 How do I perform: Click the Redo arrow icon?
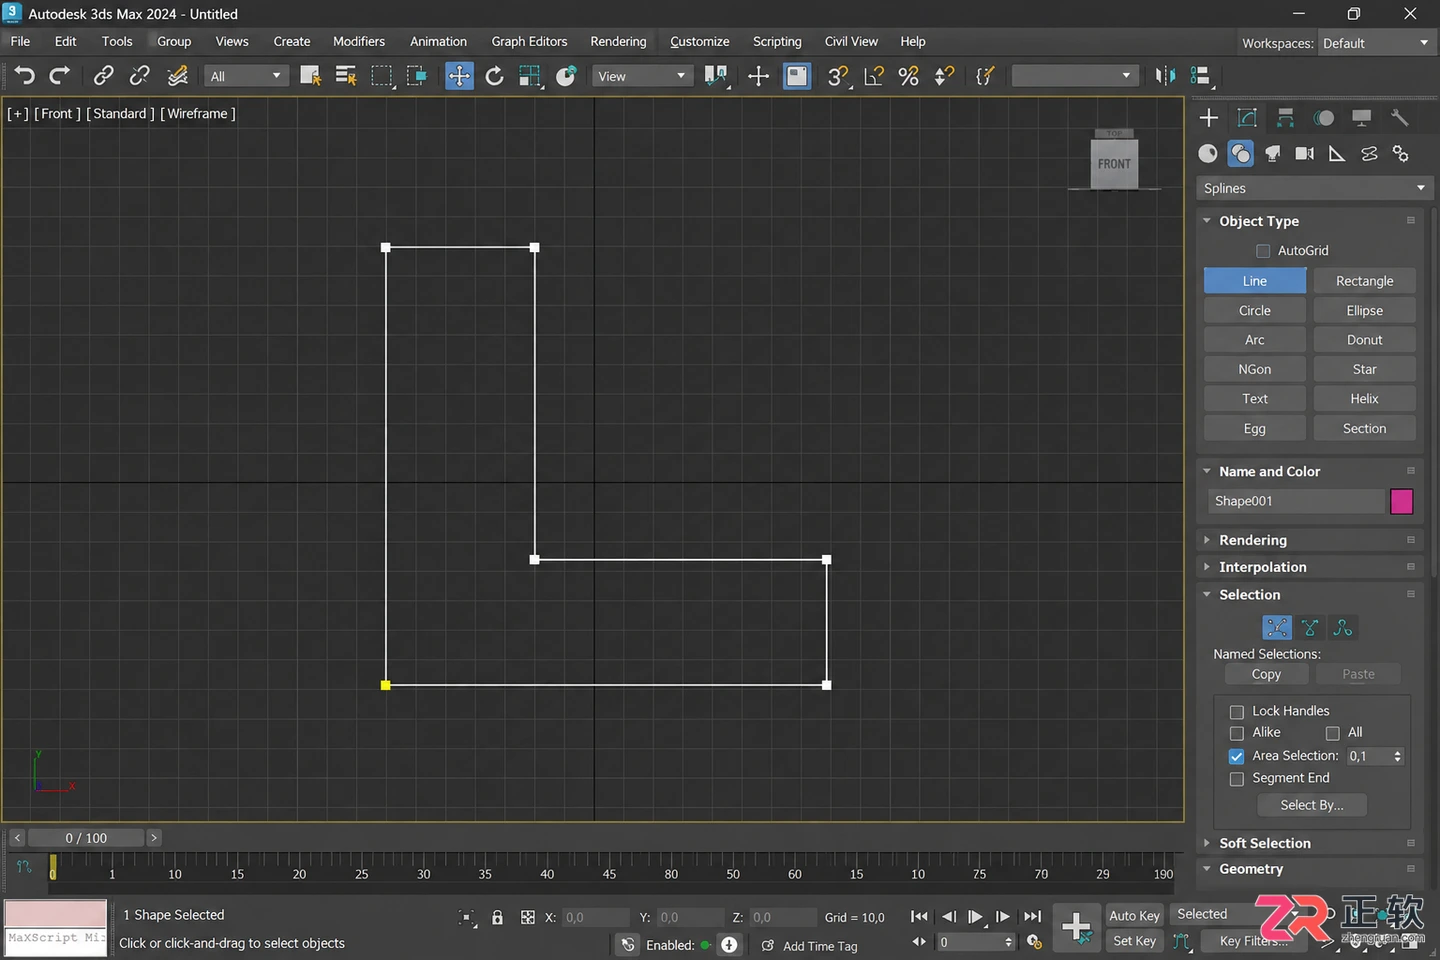pyautogui.click(x=60, y=76)
